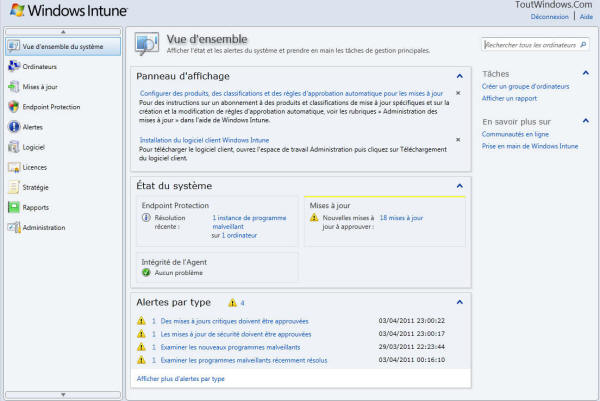
Task: Click warning icon next to Alertes par type
Action: pyautogui.click(x=232, y=303)
